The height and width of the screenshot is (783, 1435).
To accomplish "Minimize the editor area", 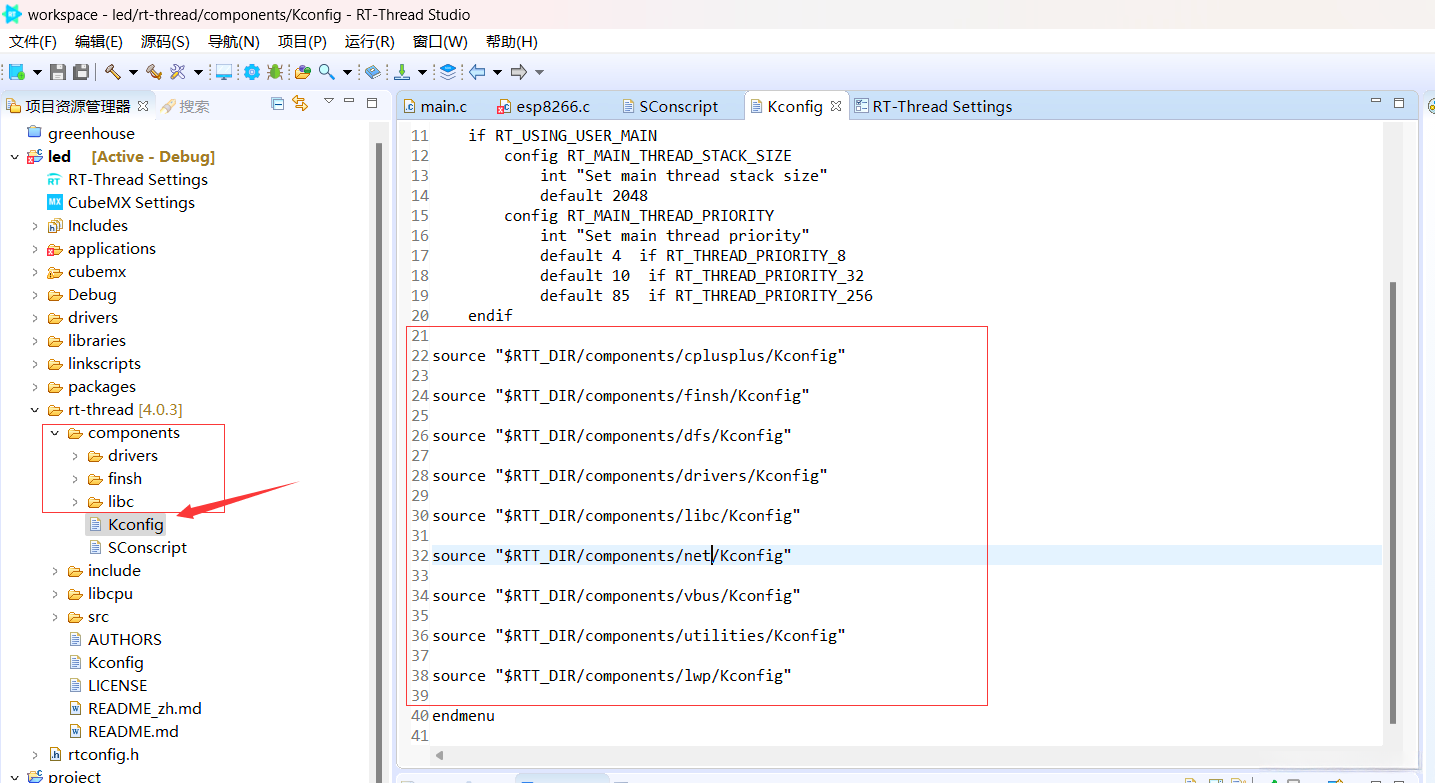I will [1376, 102].
